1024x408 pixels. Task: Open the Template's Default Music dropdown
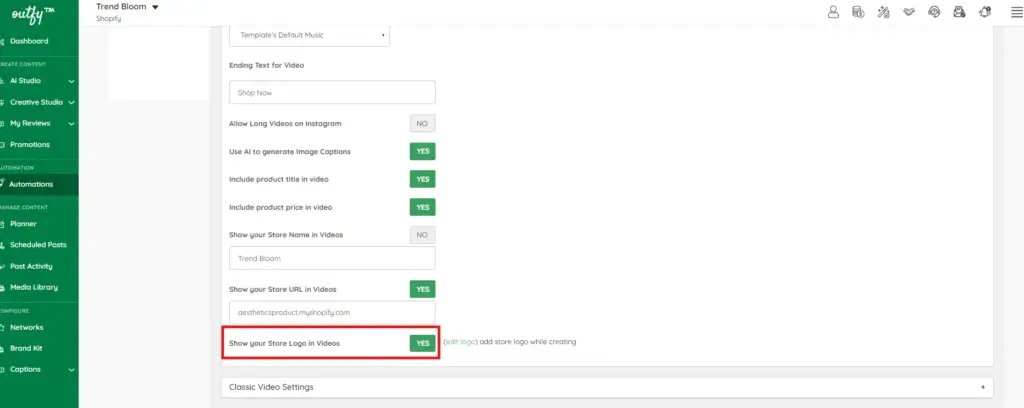tap(310, 35)
